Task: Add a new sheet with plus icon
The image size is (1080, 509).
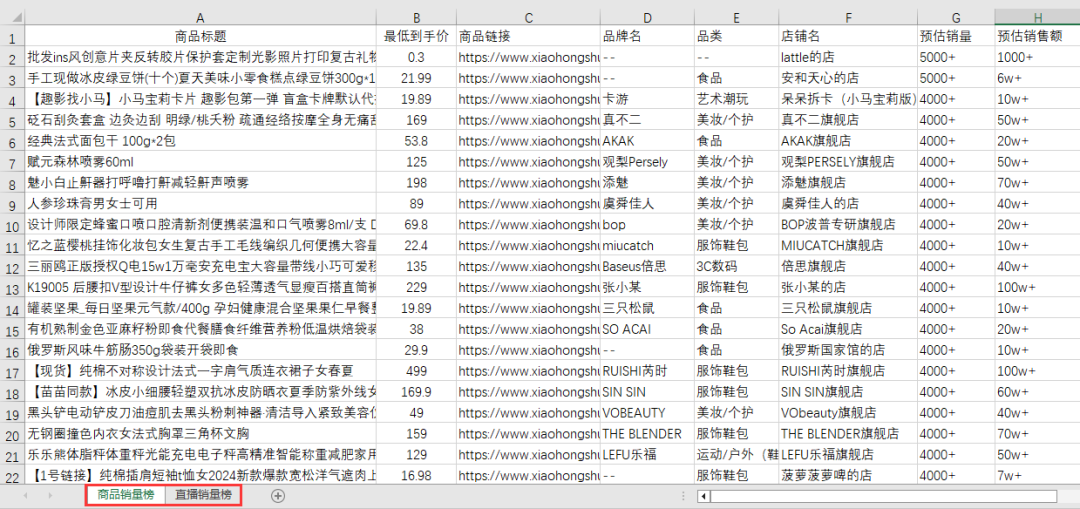Action: [x=278, y=495]
